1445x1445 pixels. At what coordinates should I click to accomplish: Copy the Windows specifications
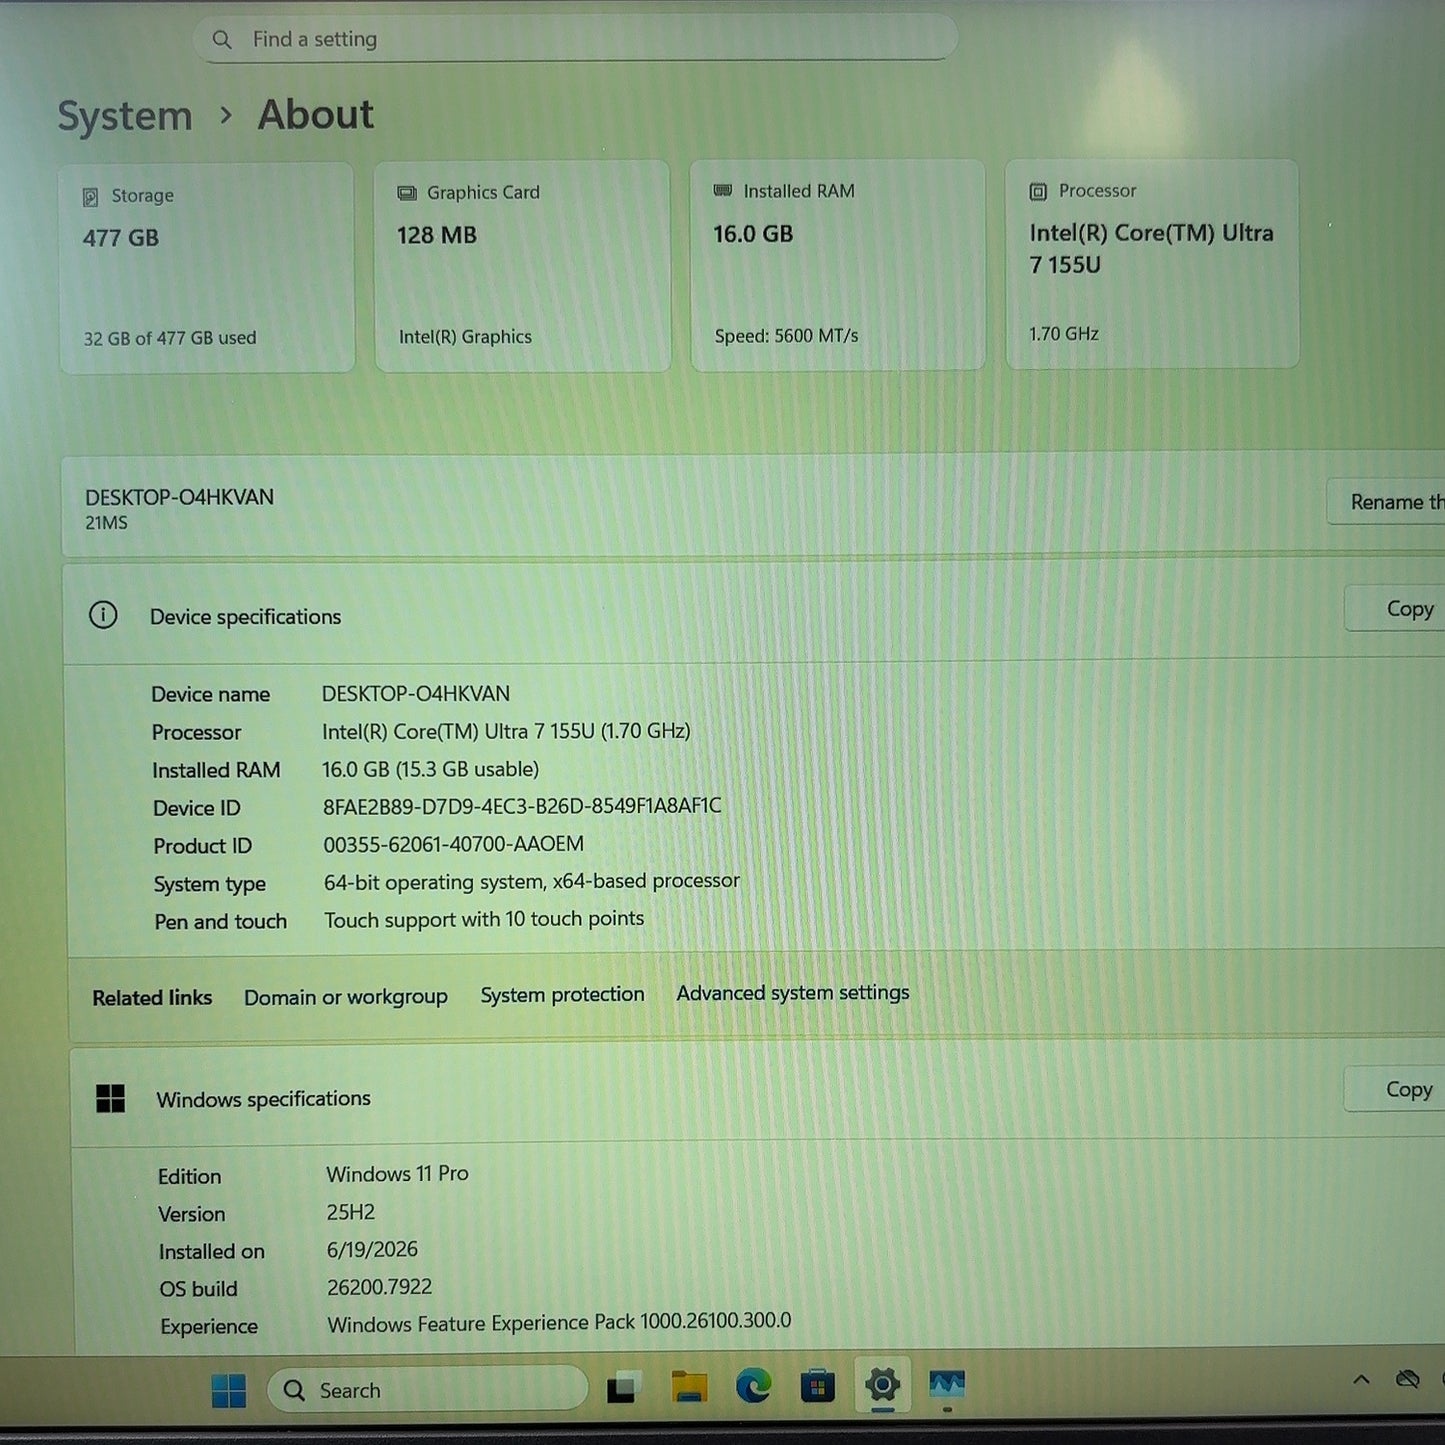tap(1396, 1089)
